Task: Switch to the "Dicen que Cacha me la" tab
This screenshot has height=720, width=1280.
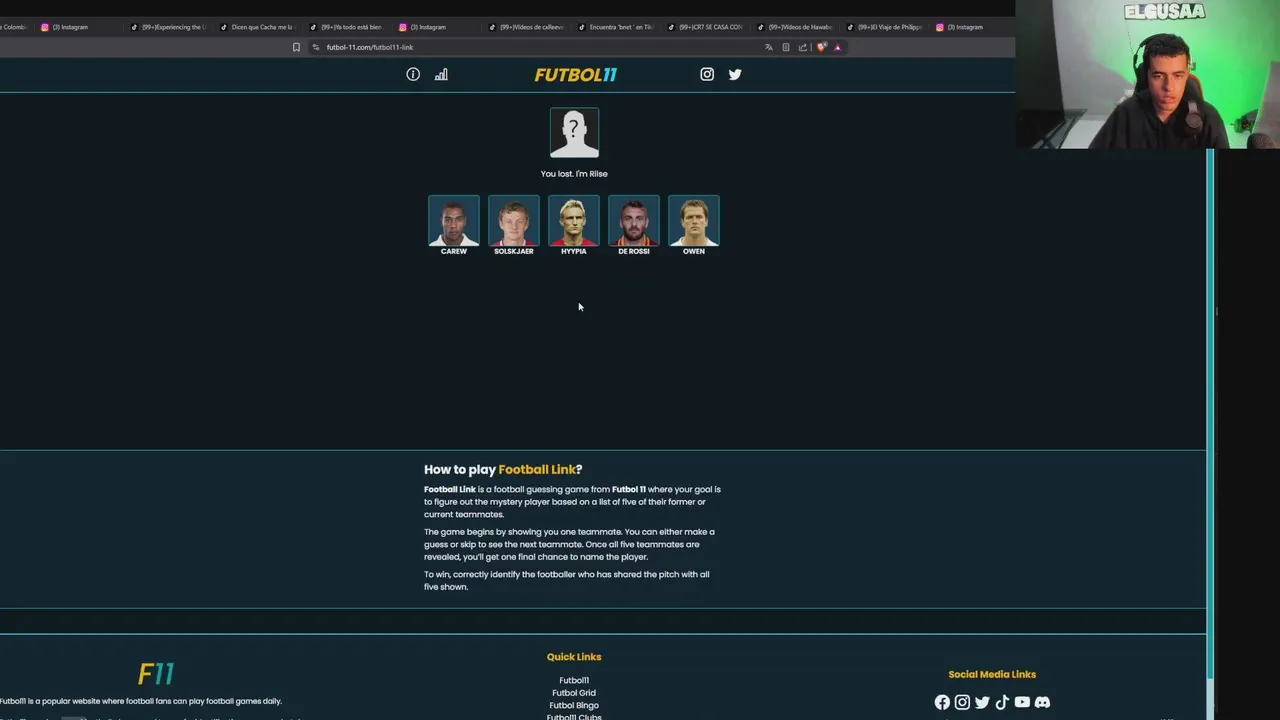Action: [257, 27]
